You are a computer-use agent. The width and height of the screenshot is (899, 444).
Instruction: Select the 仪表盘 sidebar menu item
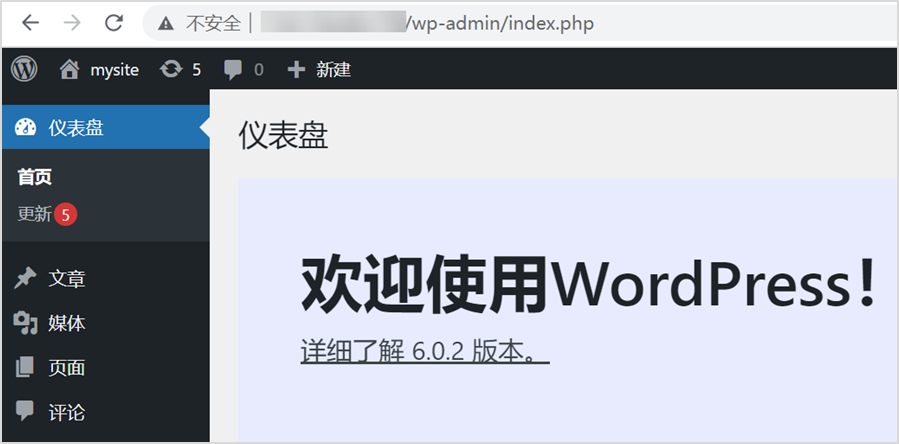click(76, 128)
